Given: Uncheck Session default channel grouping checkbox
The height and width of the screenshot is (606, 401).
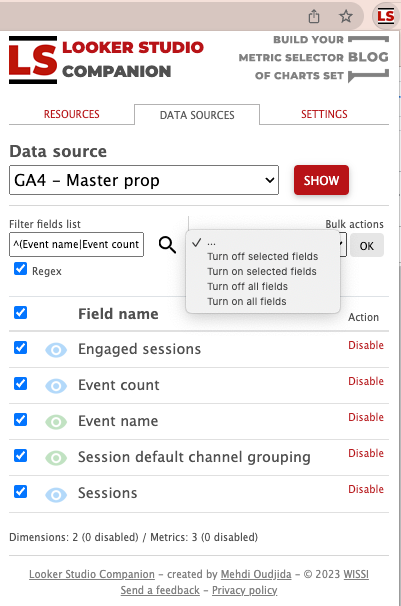Looking at the screenshot, I should coord(20,455).
